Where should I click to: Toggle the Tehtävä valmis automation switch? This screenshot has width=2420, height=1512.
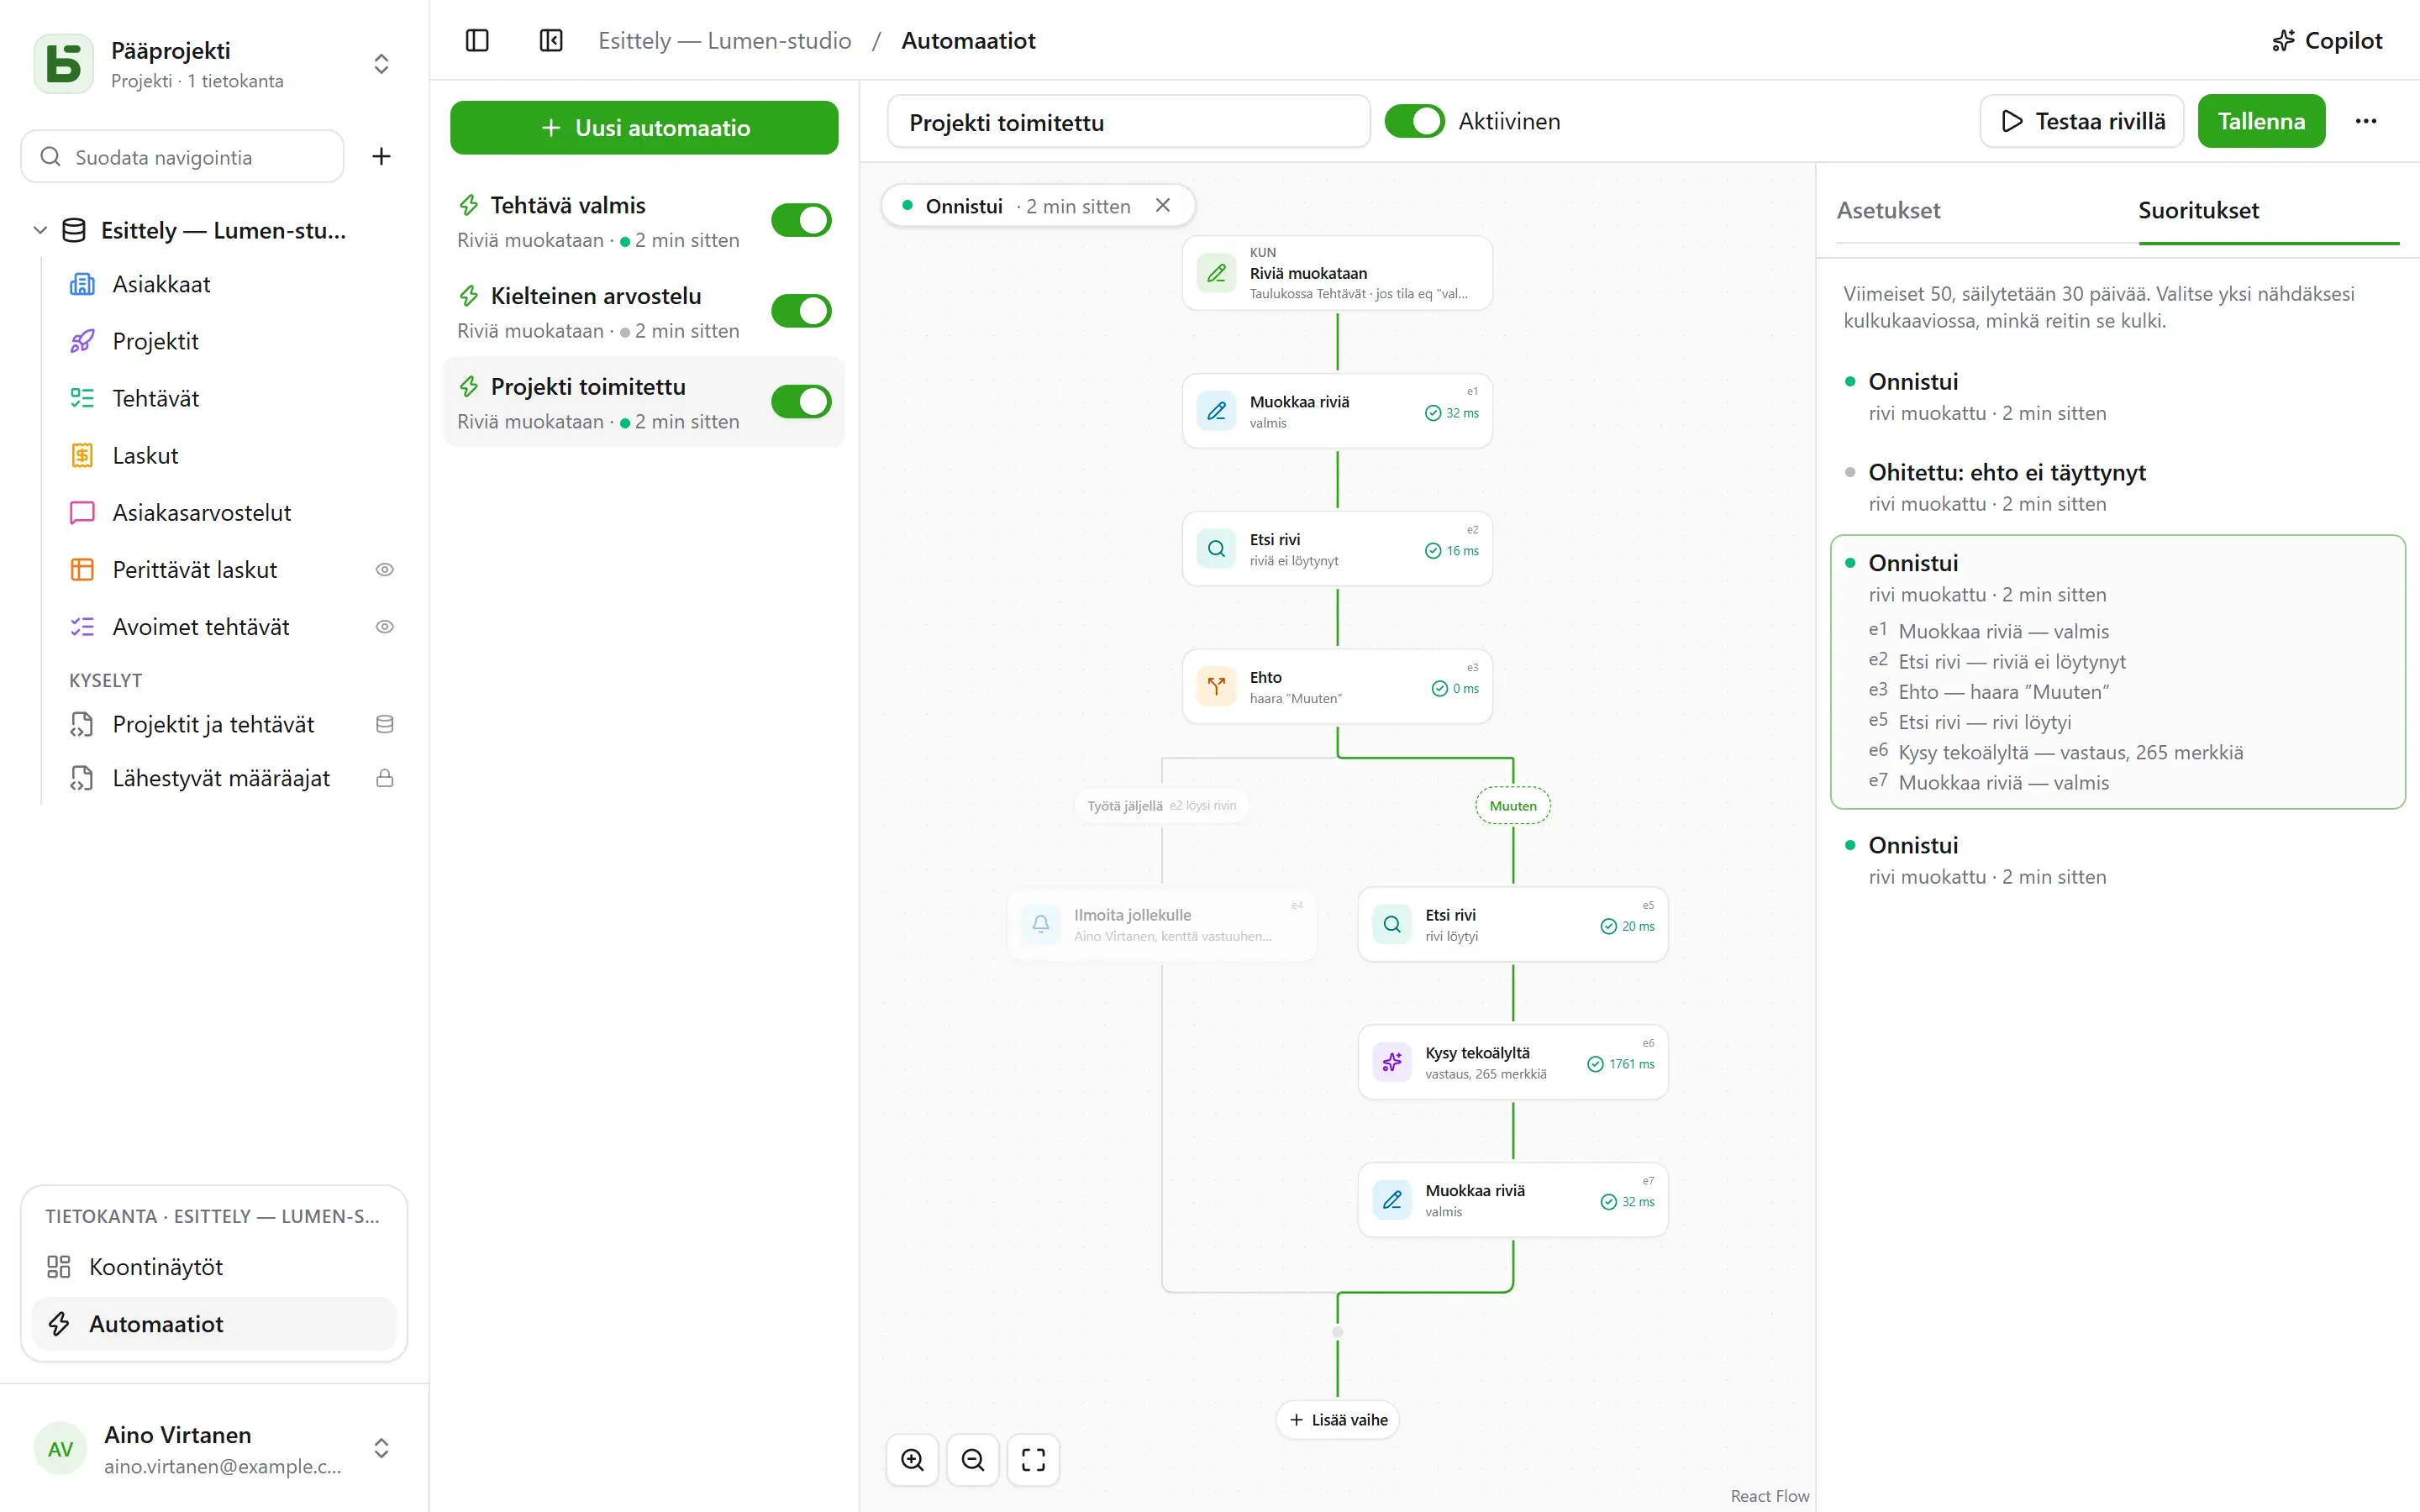click(x=801, y=220)
